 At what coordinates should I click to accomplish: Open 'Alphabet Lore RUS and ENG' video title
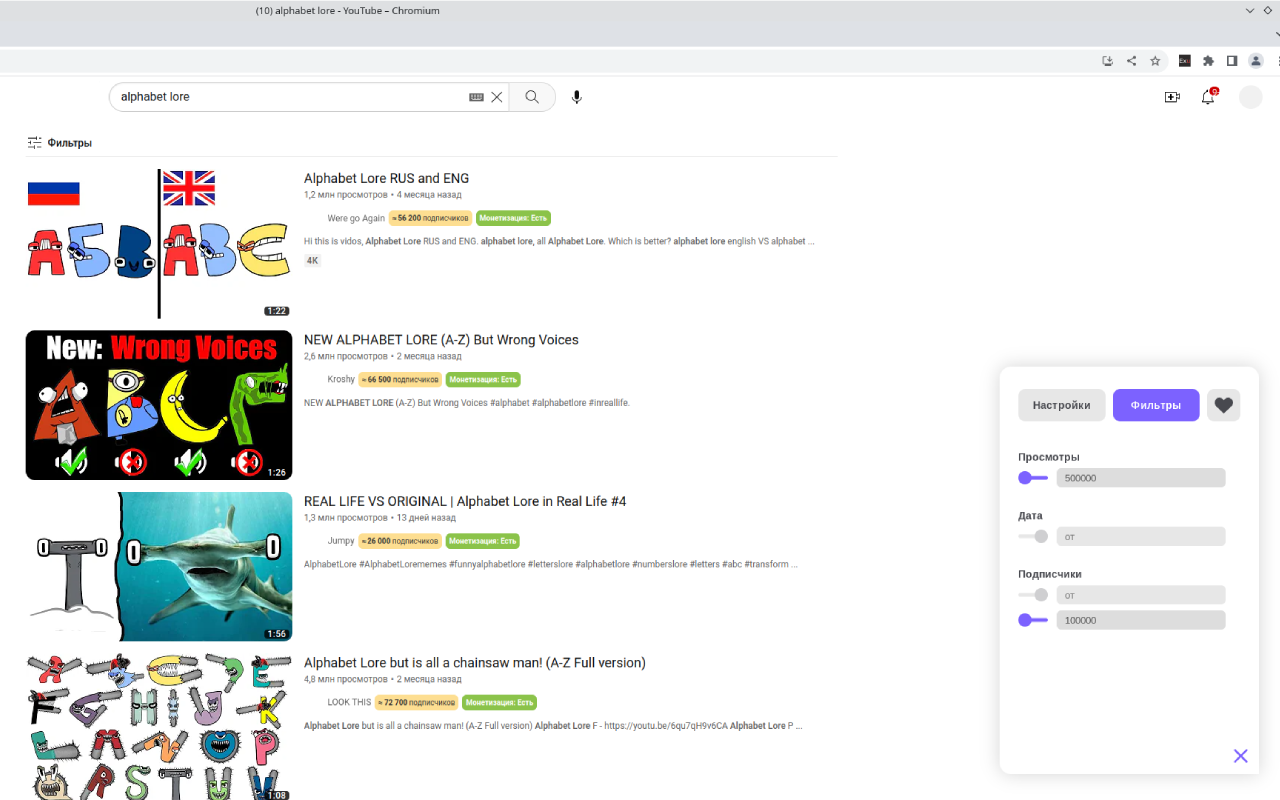click(x=386, y=178)
